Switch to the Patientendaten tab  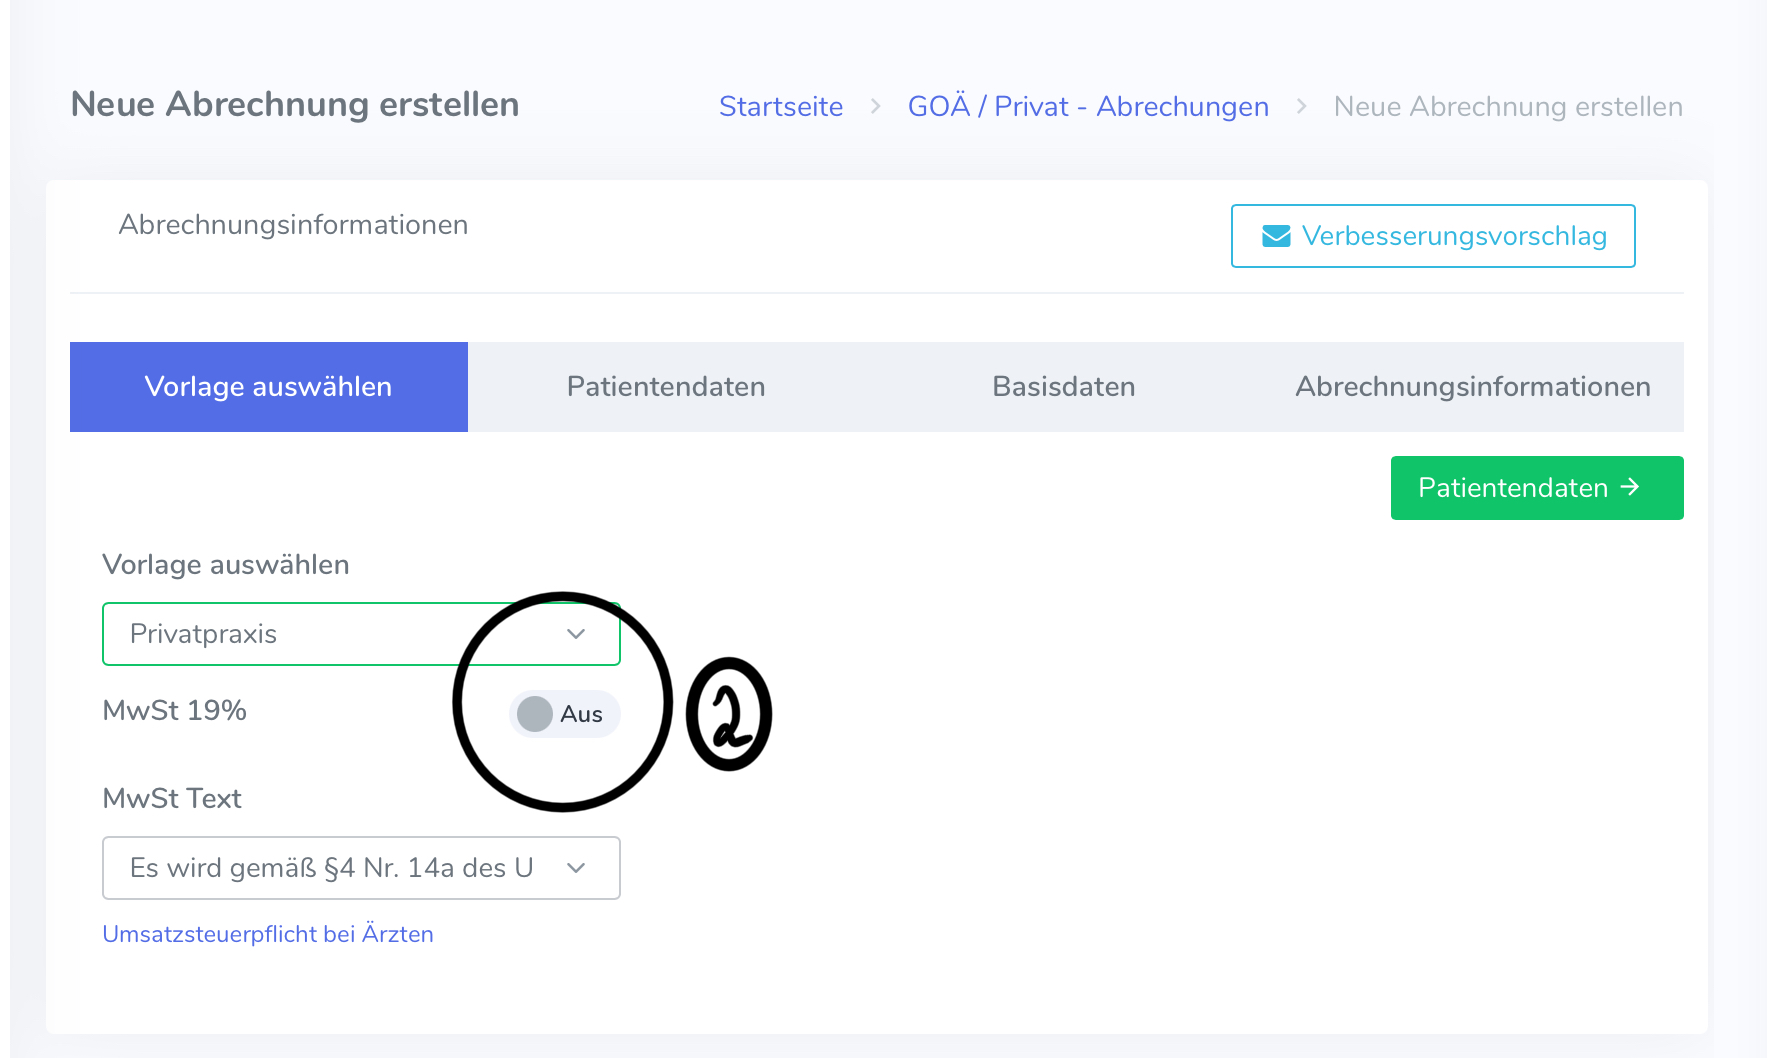[x=666, y=387]
